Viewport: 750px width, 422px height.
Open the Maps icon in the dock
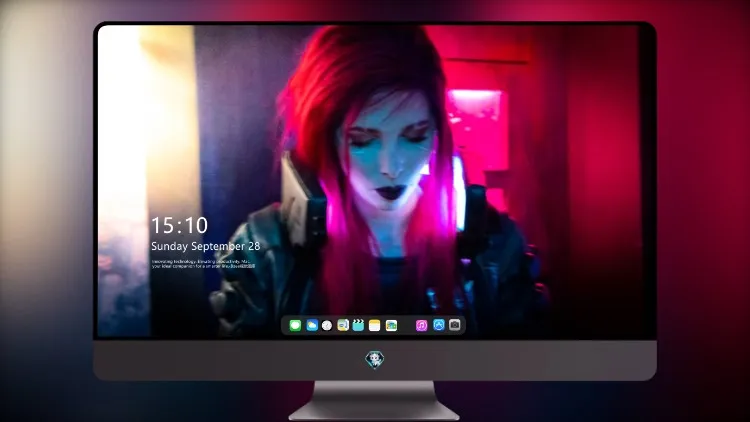coord(343,325)
